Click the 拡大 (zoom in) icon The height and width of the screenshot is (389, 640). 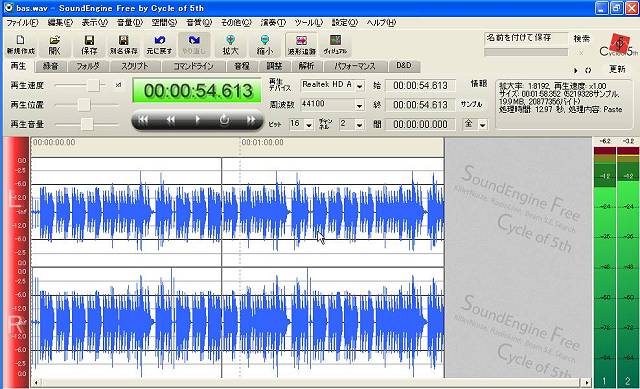(230, 44)
